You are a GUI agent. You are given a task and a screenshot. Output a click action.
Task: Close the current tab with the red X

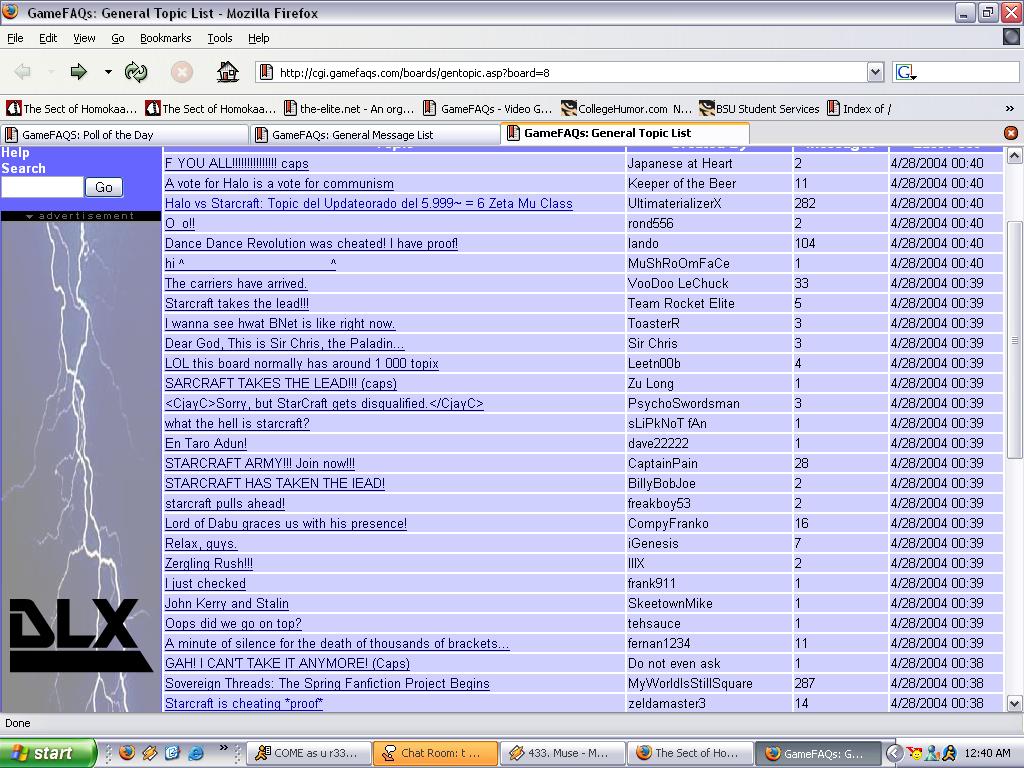[1010, 133]
